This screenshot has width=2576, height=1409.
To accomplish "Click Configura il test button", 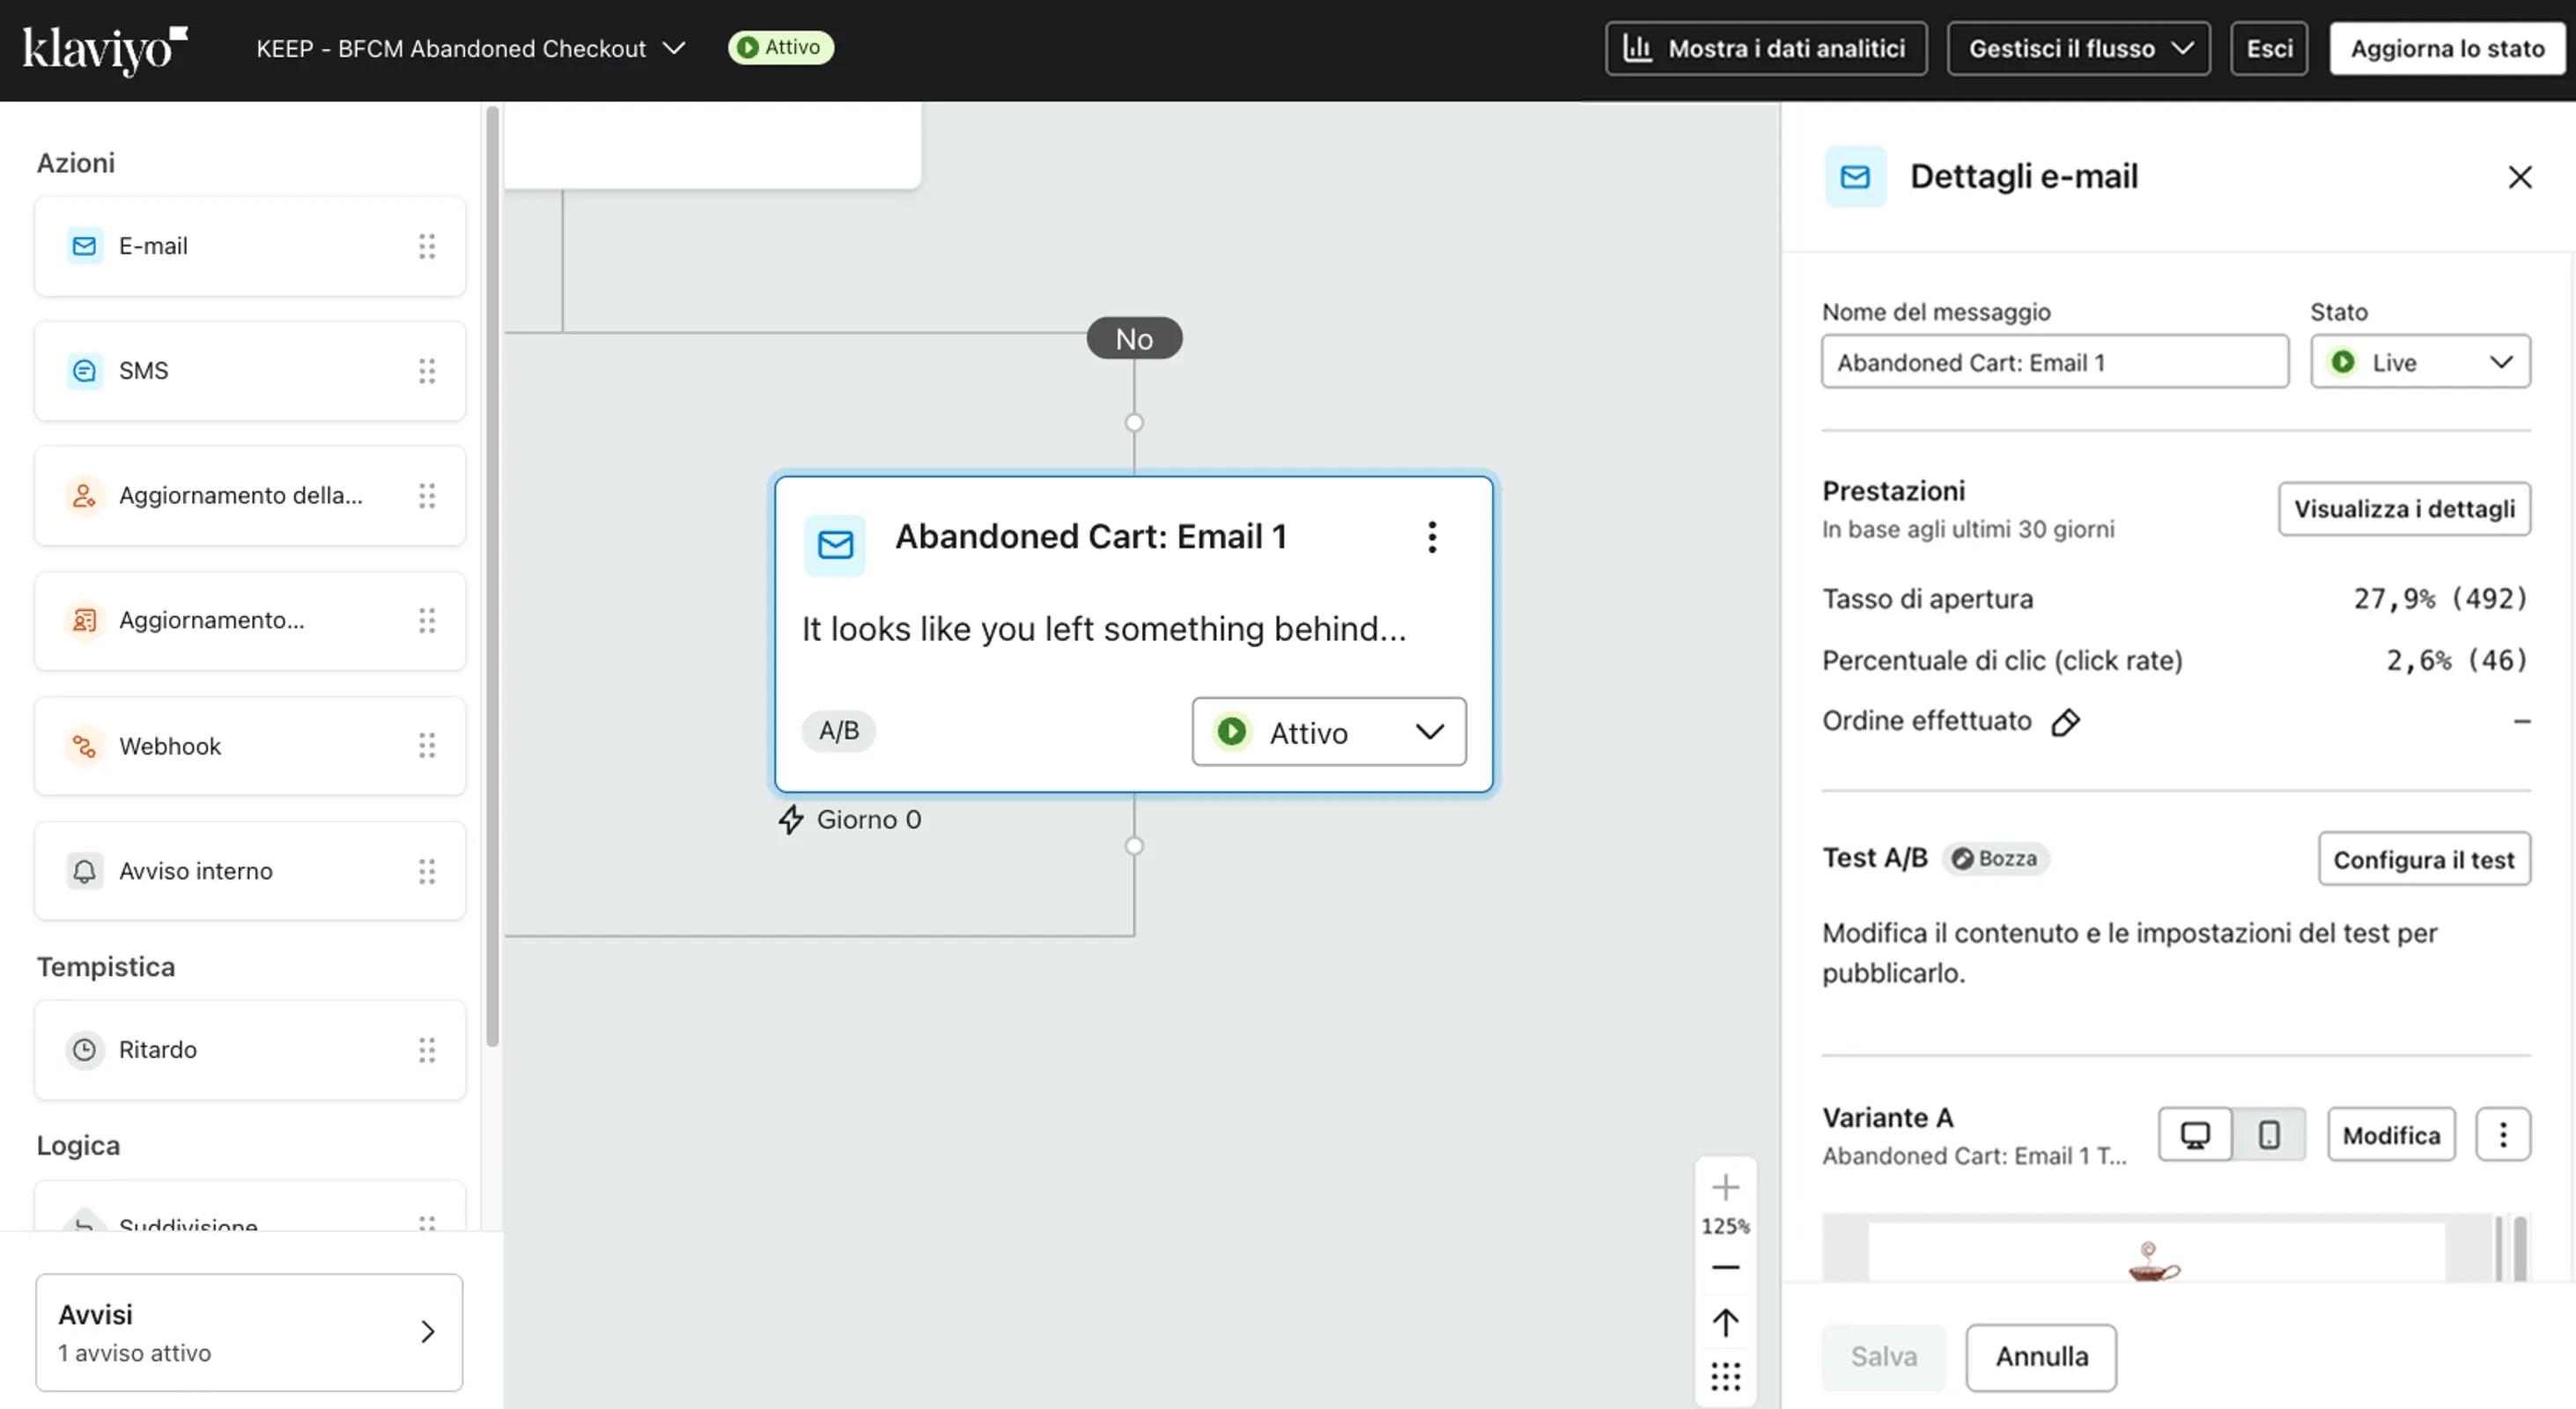I will (2423, 859).
